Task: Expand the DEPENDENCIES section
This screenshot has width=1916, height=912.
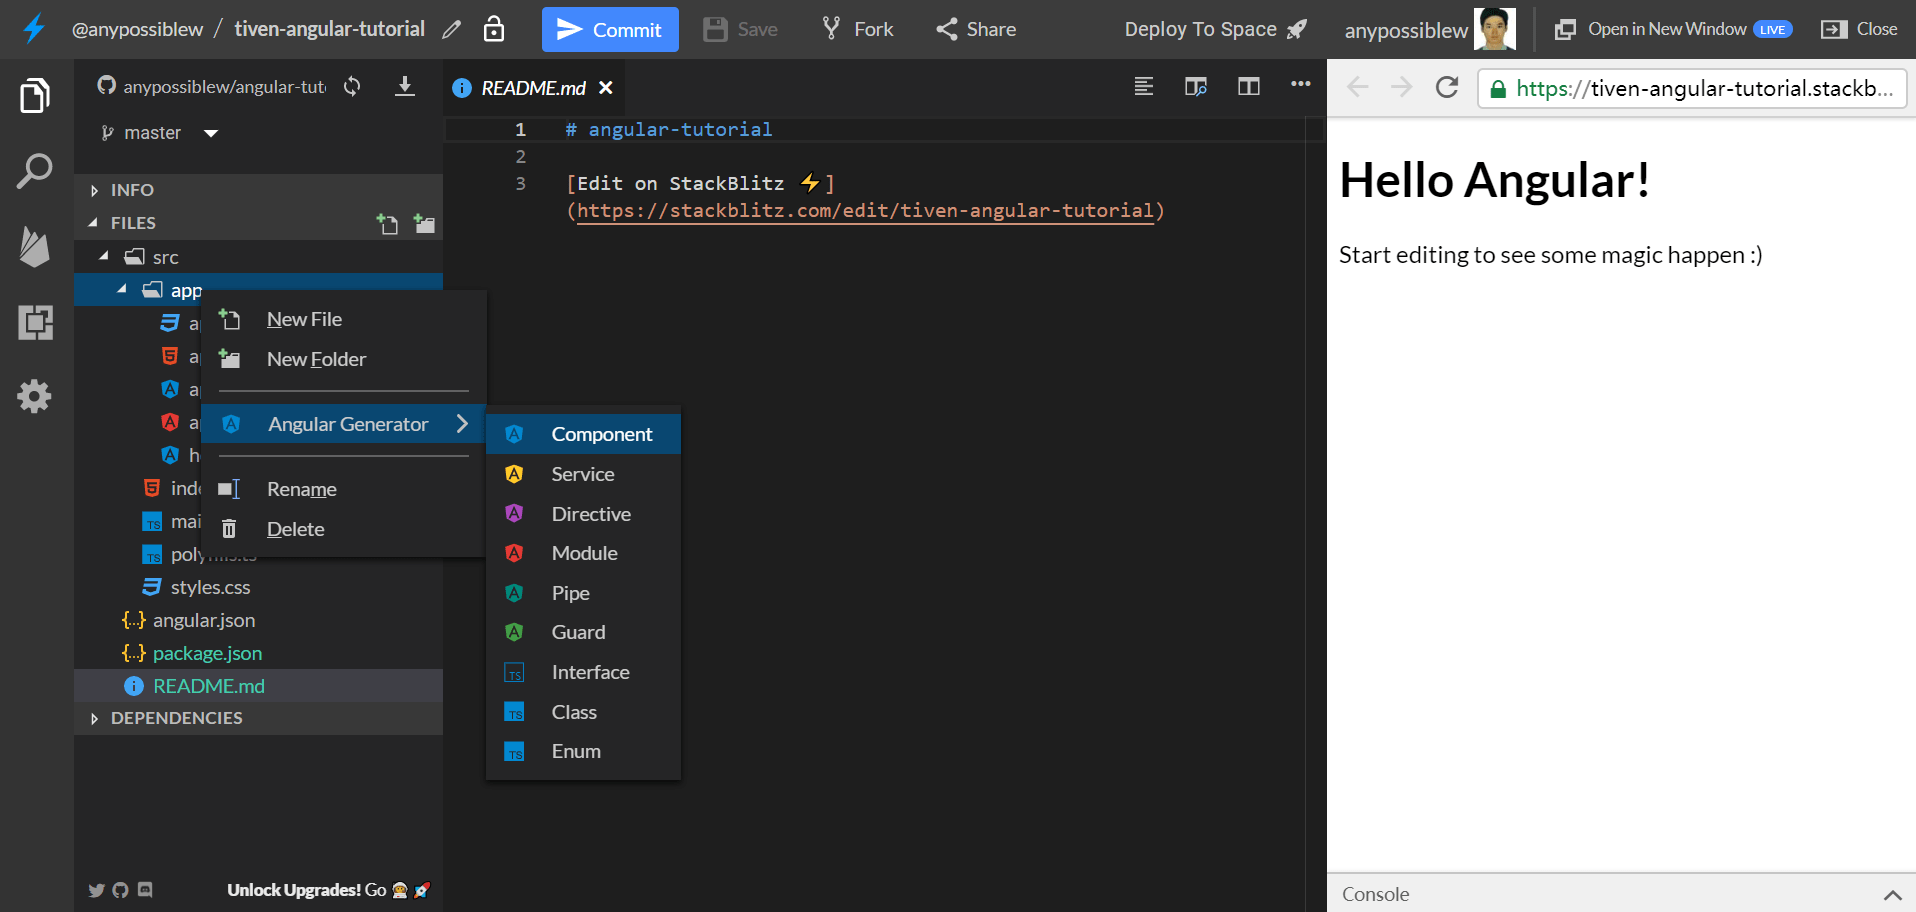Action: 258,718
